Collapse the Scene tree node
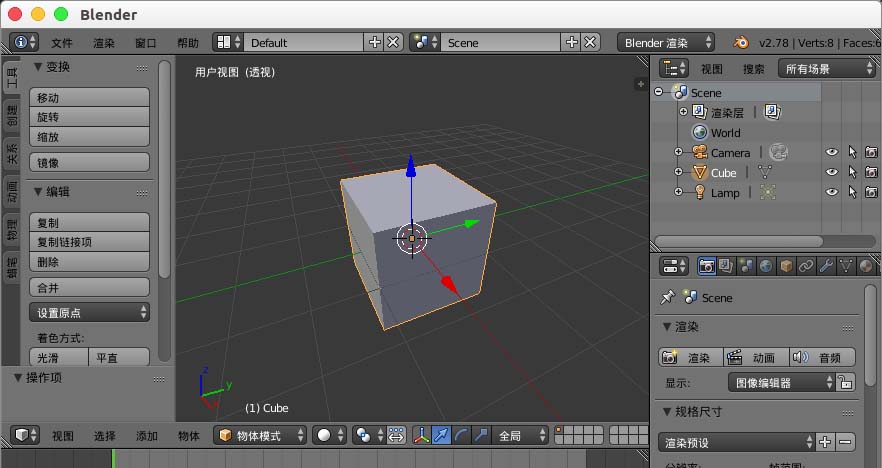The height and width of the screenshot is (468, 882). (659, 92)
